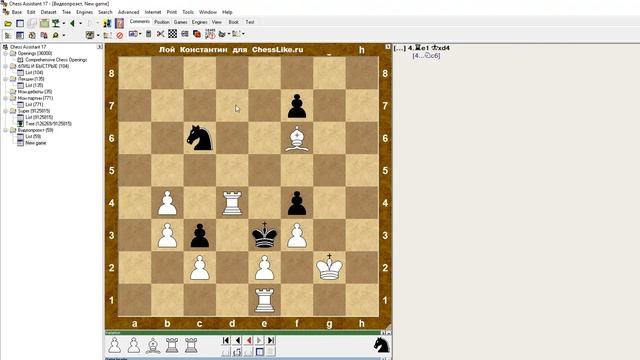Image resolution: width=640 pixels, height=360 pixels.
Task: Close the database tree panel
Action: pos(100,47)
